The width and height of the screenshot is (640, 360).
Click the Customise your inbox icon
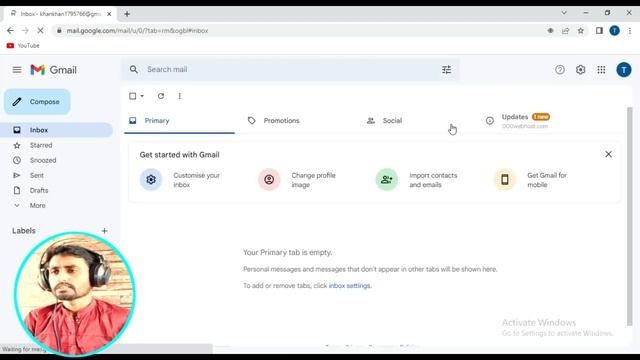(x=151, y=180)
